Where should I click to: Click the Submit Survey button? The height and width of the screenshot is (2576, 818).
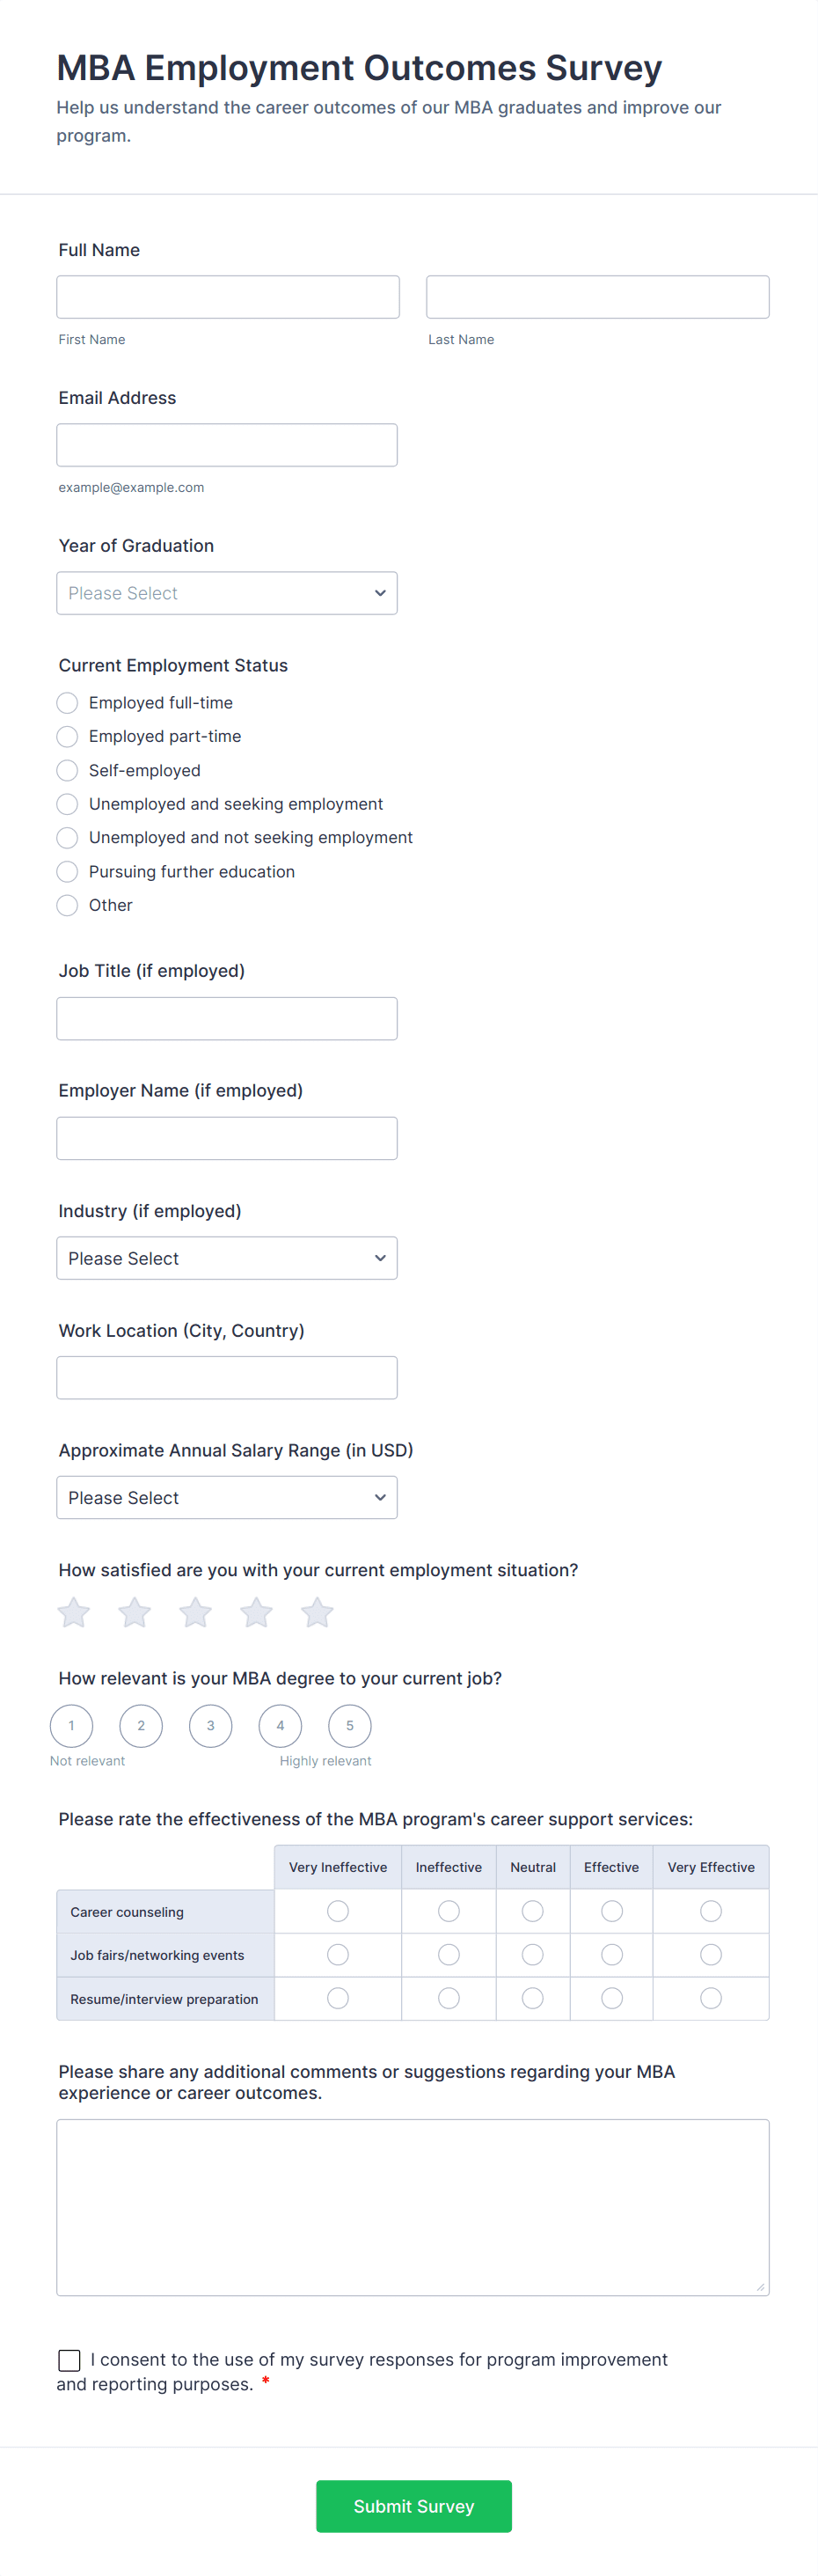413,2505
